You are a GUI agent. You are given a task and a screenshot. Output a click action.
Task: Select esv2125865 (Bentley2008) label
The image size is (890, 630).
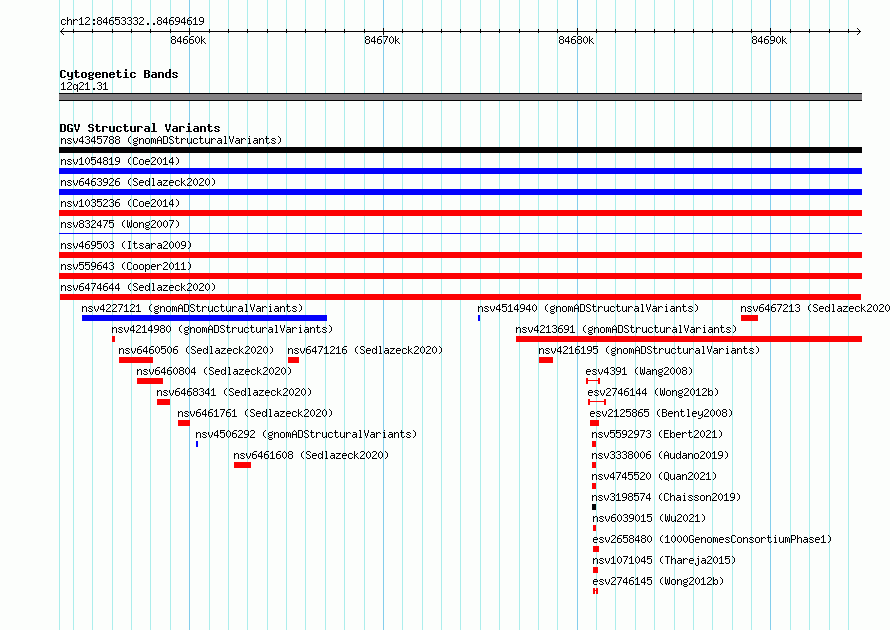(661, 413)
